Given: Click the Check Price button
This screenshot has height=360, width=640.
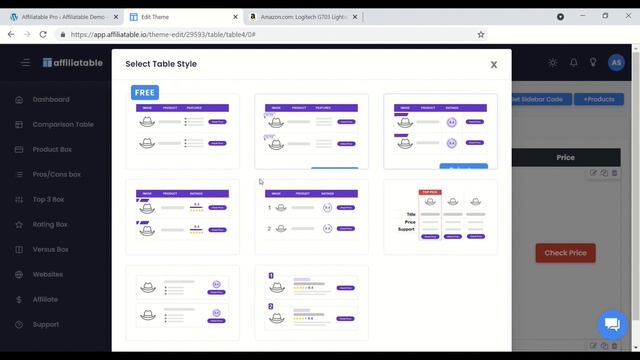Looking at the screenshot, I should click(x=566, y=253).
